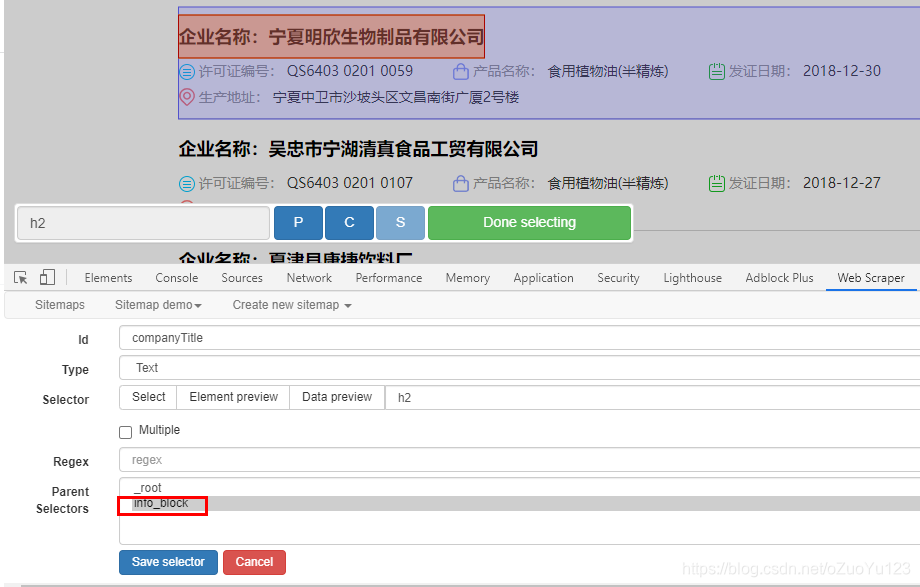Open the Application tab

coord(543,278)
